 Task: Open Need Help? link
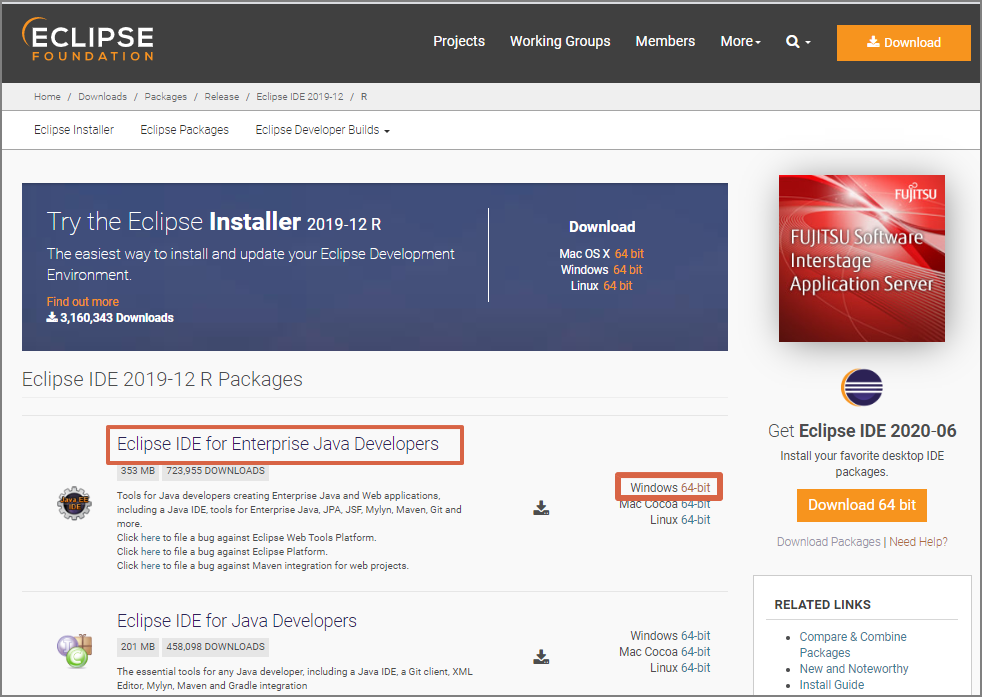coord(918,542)
